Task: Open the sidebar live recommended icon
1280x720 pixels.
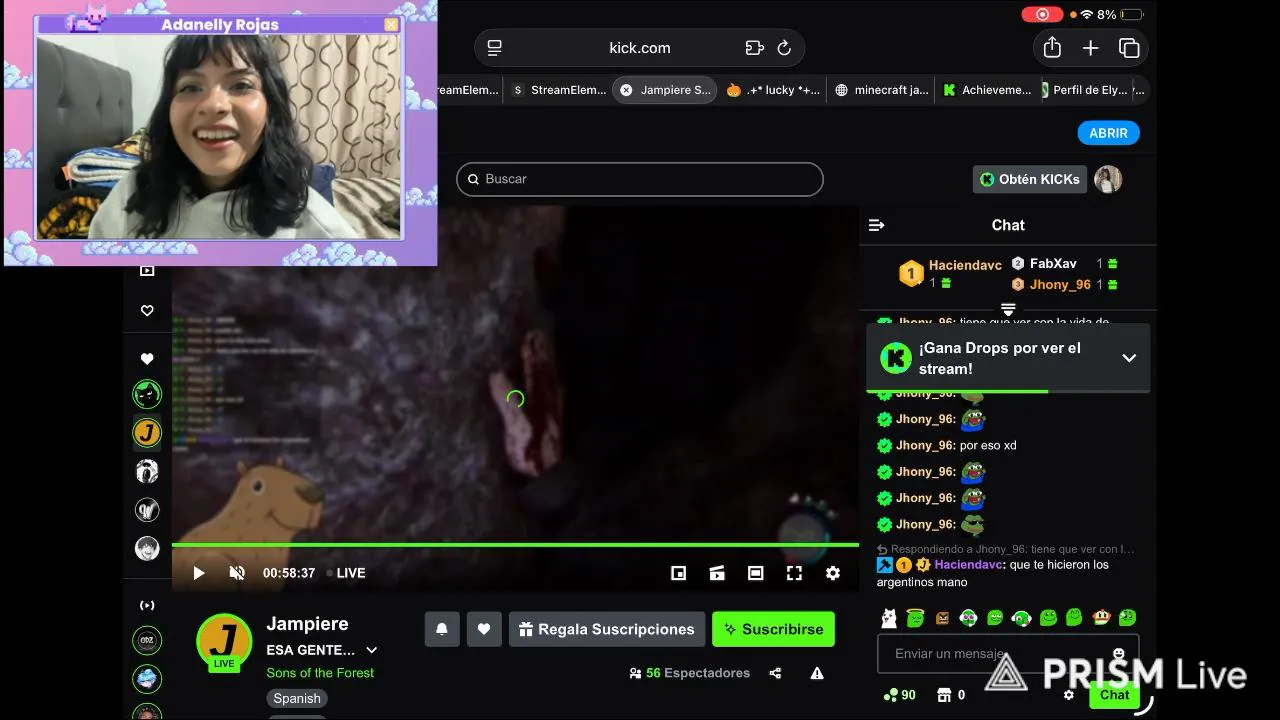Action: [x=147, y=605]
